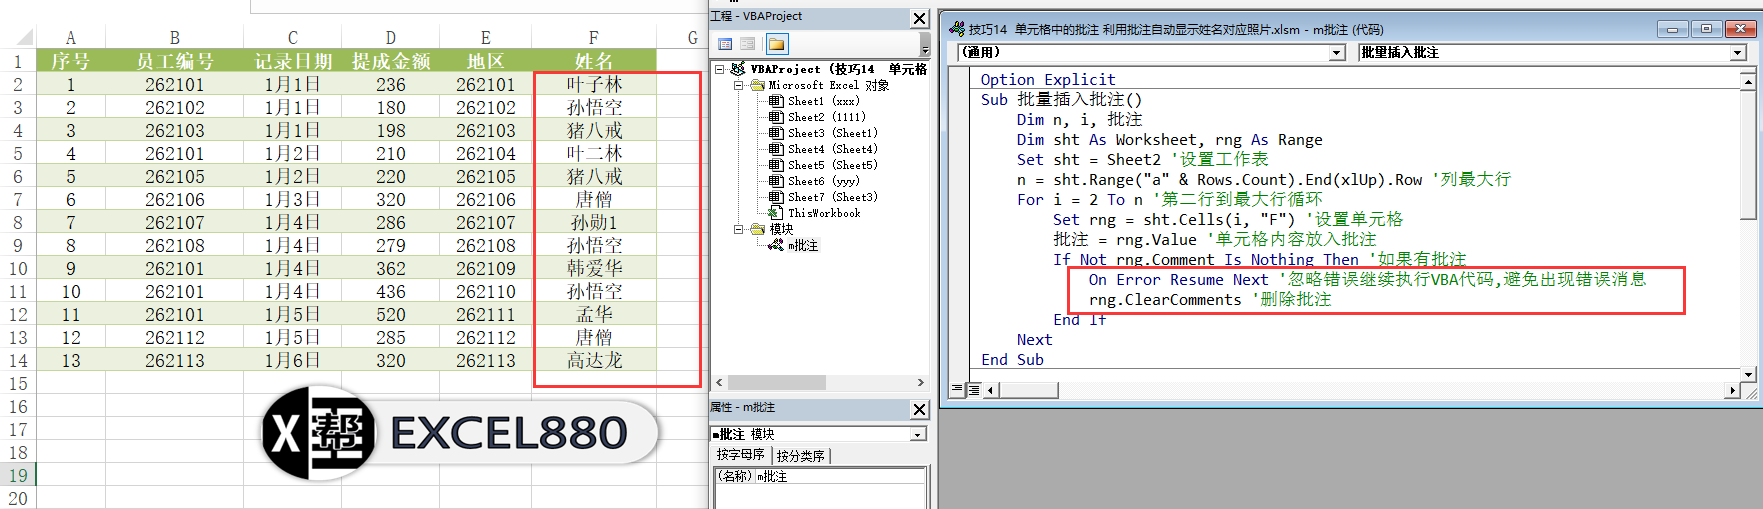
Task: Click the 'rng.ClearComments' code line
Action: point(1210,299)
